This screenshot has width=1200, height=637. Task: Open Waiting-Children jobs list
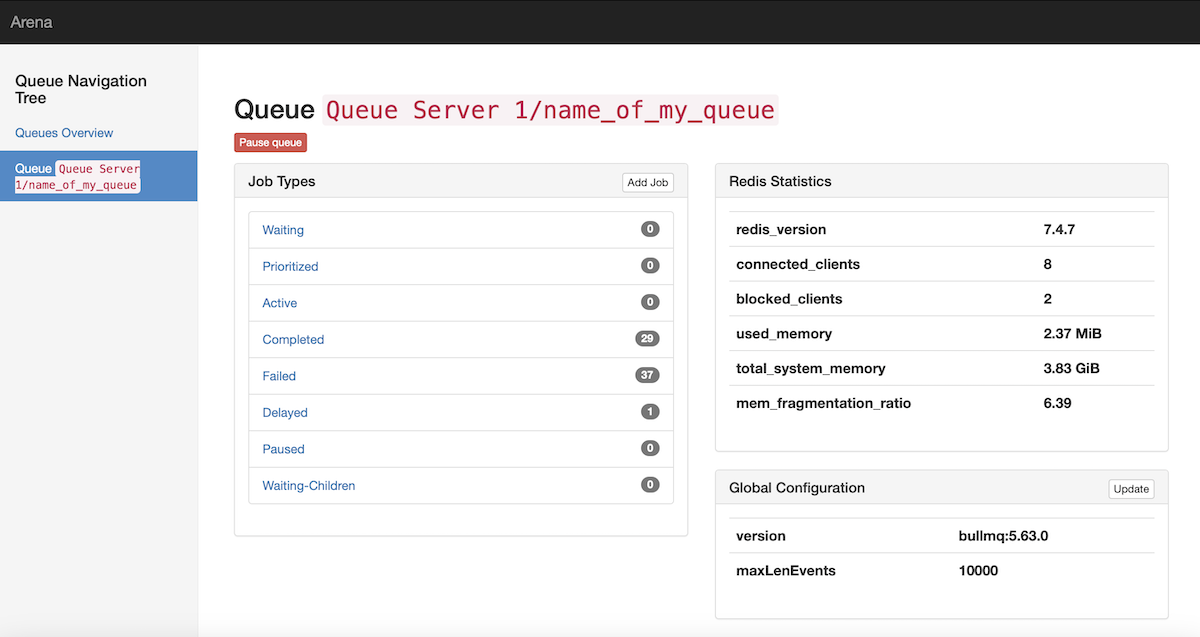pyautogui.click(x=309, y=486)
